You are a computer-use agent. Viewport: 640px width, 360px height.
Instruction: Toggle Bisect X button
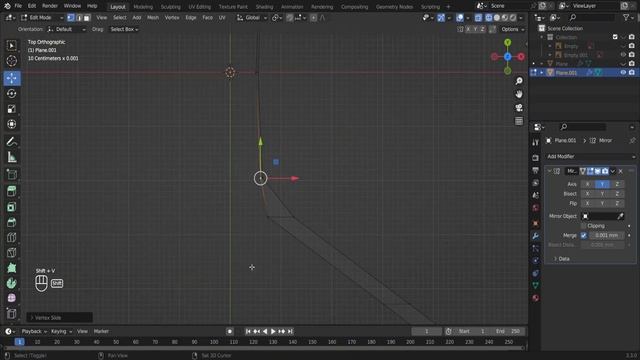pyautogui.click(x=587, y=194)
